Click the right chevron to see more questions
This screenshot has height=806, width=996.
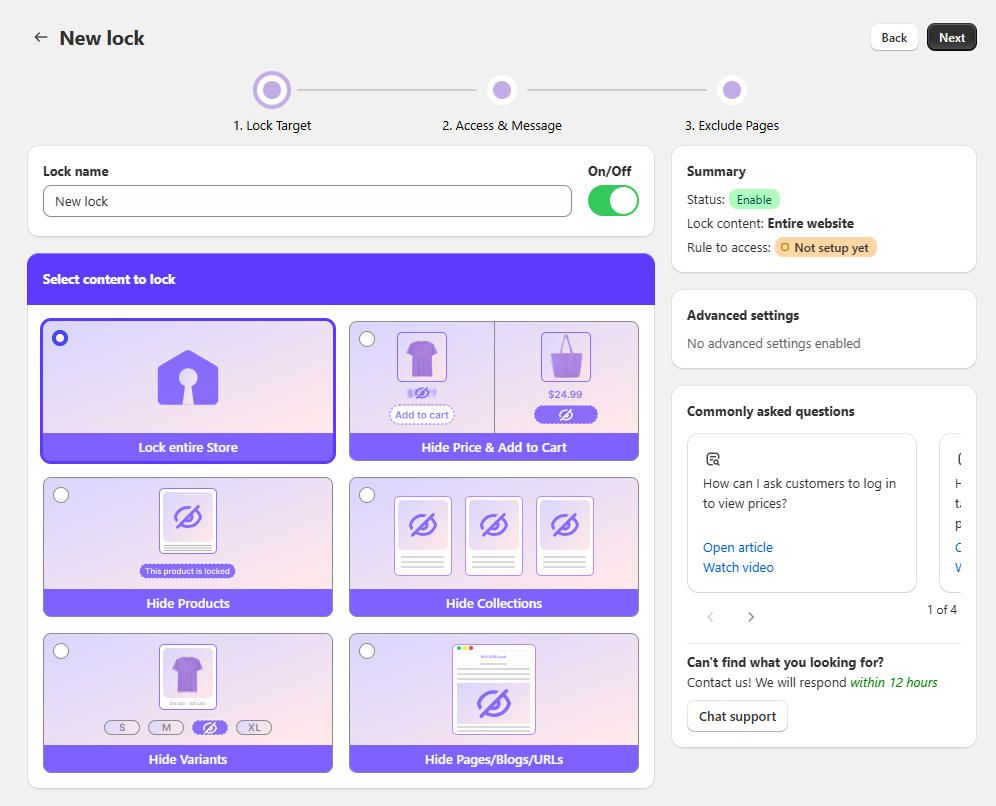(x=751, y=617)
